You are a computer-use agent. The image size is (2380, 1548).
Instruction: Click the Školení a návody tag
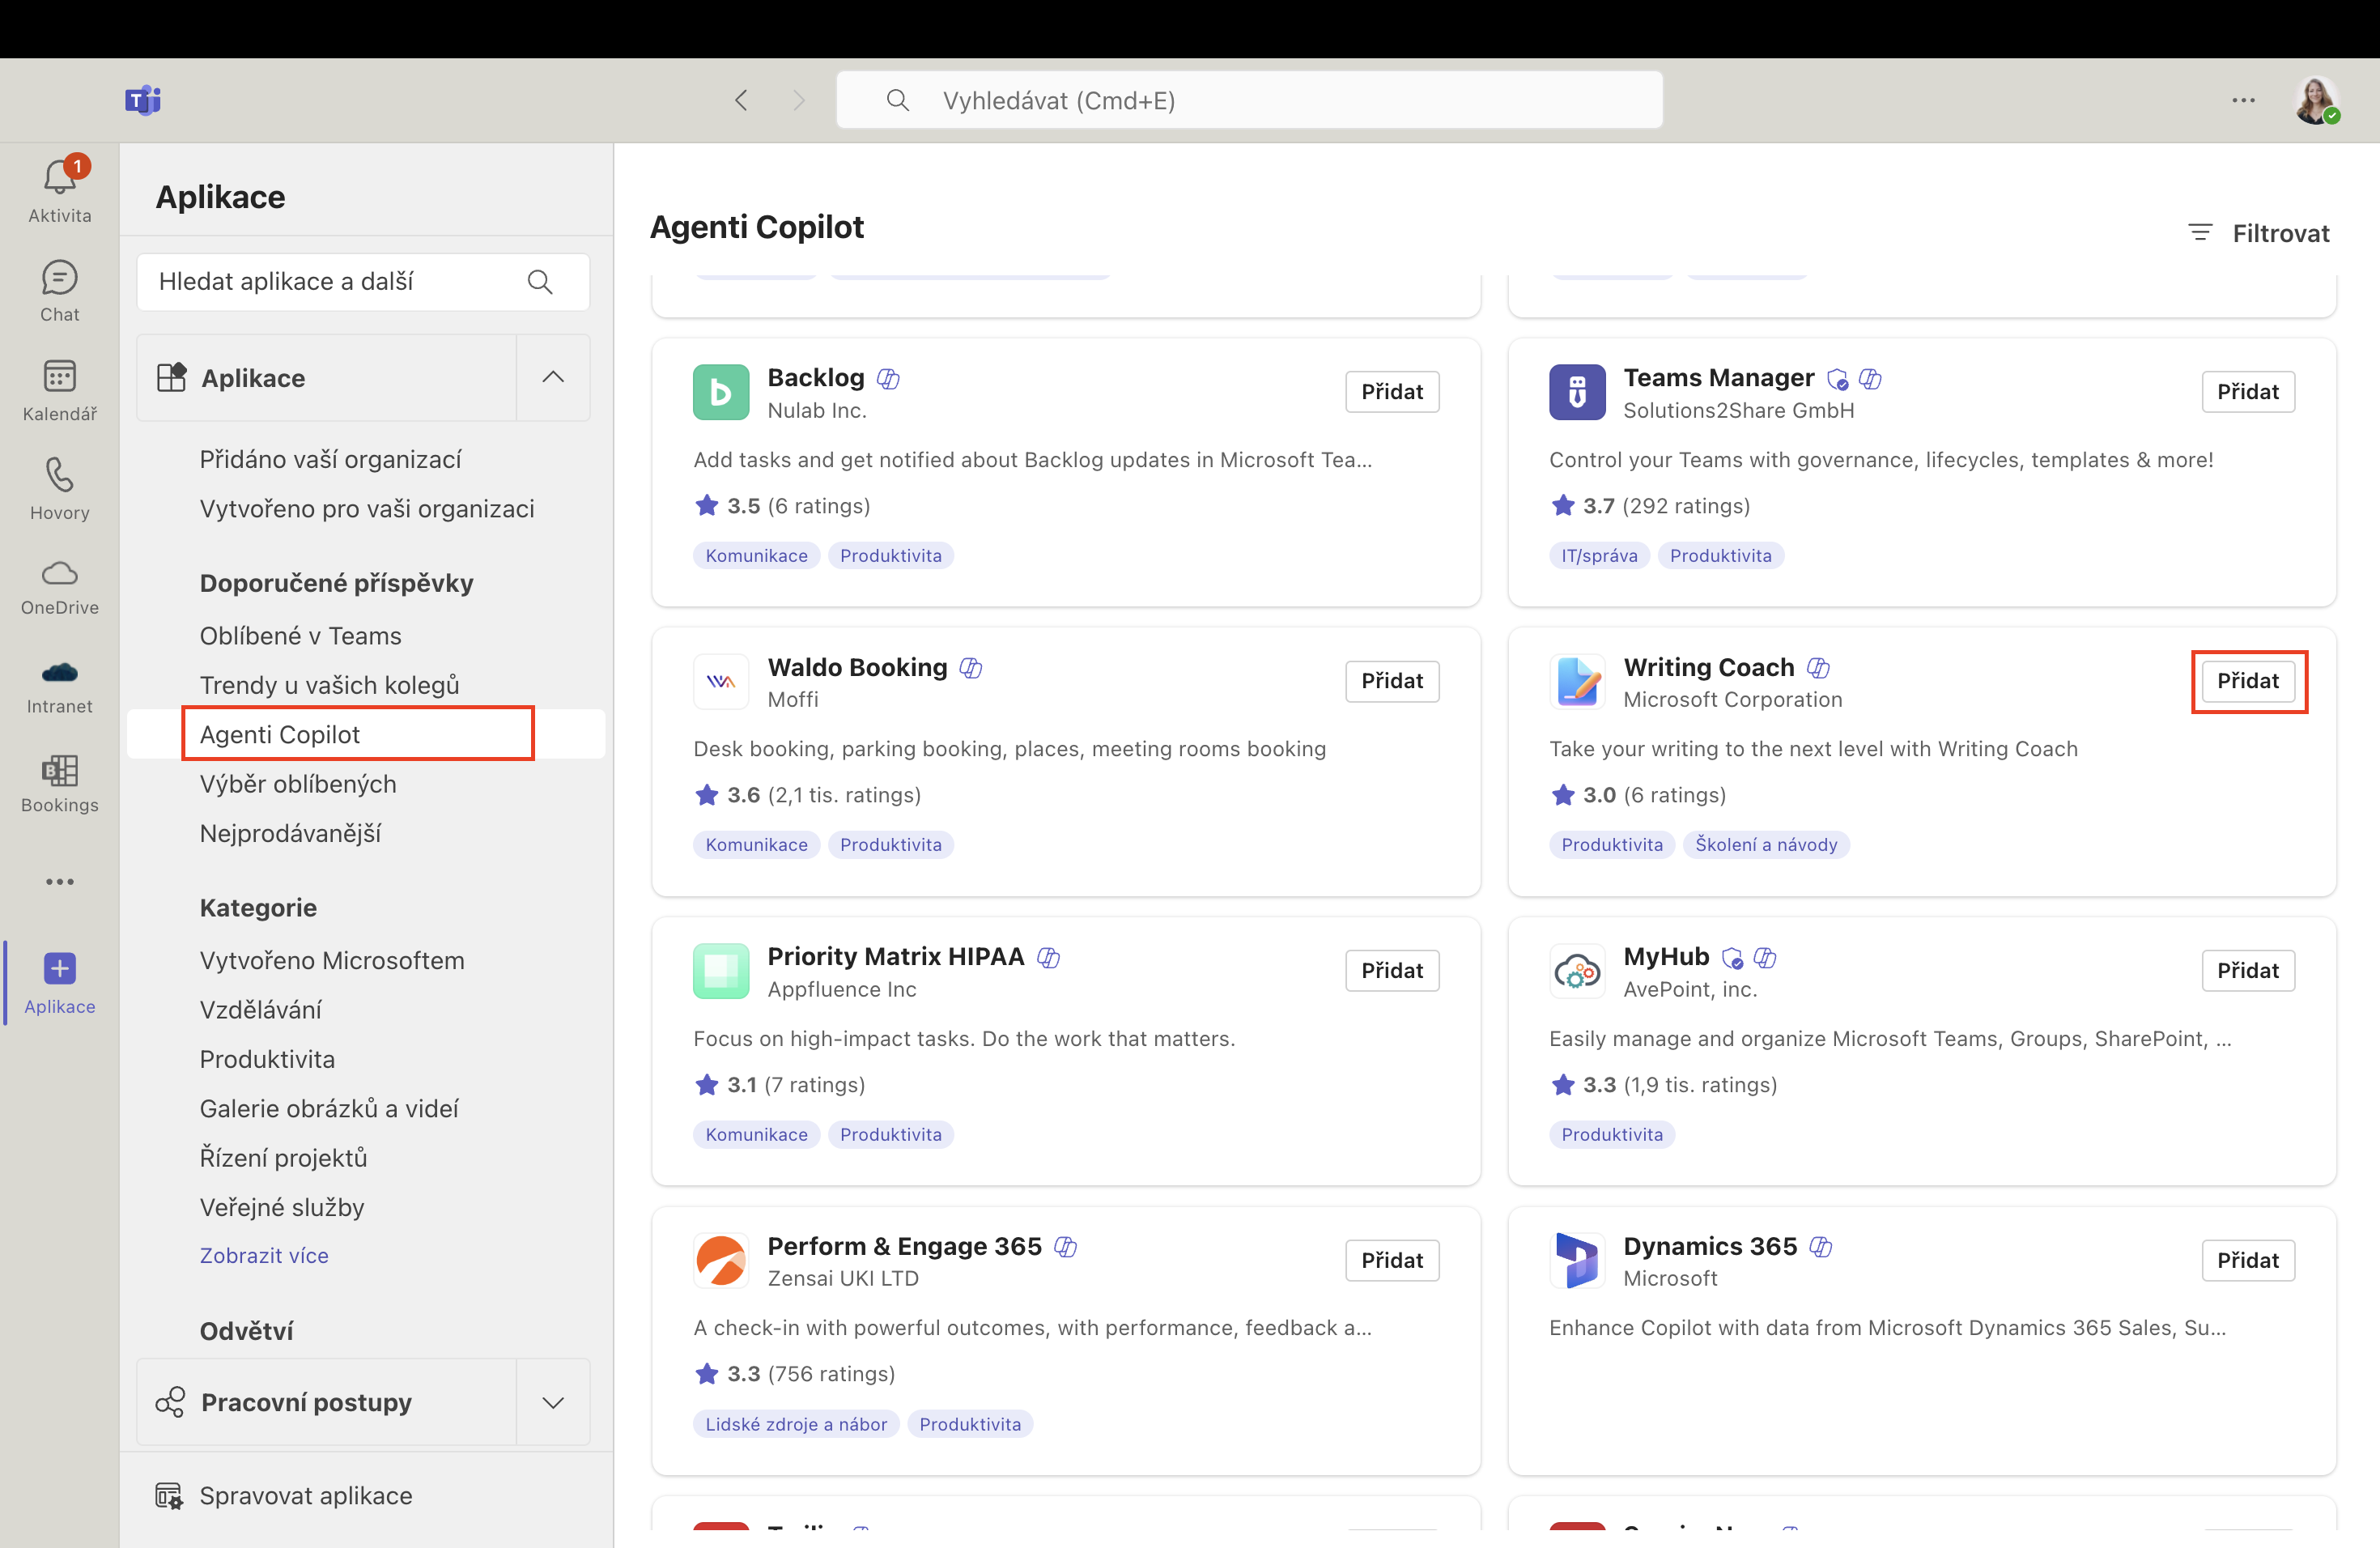(1766, 845)
